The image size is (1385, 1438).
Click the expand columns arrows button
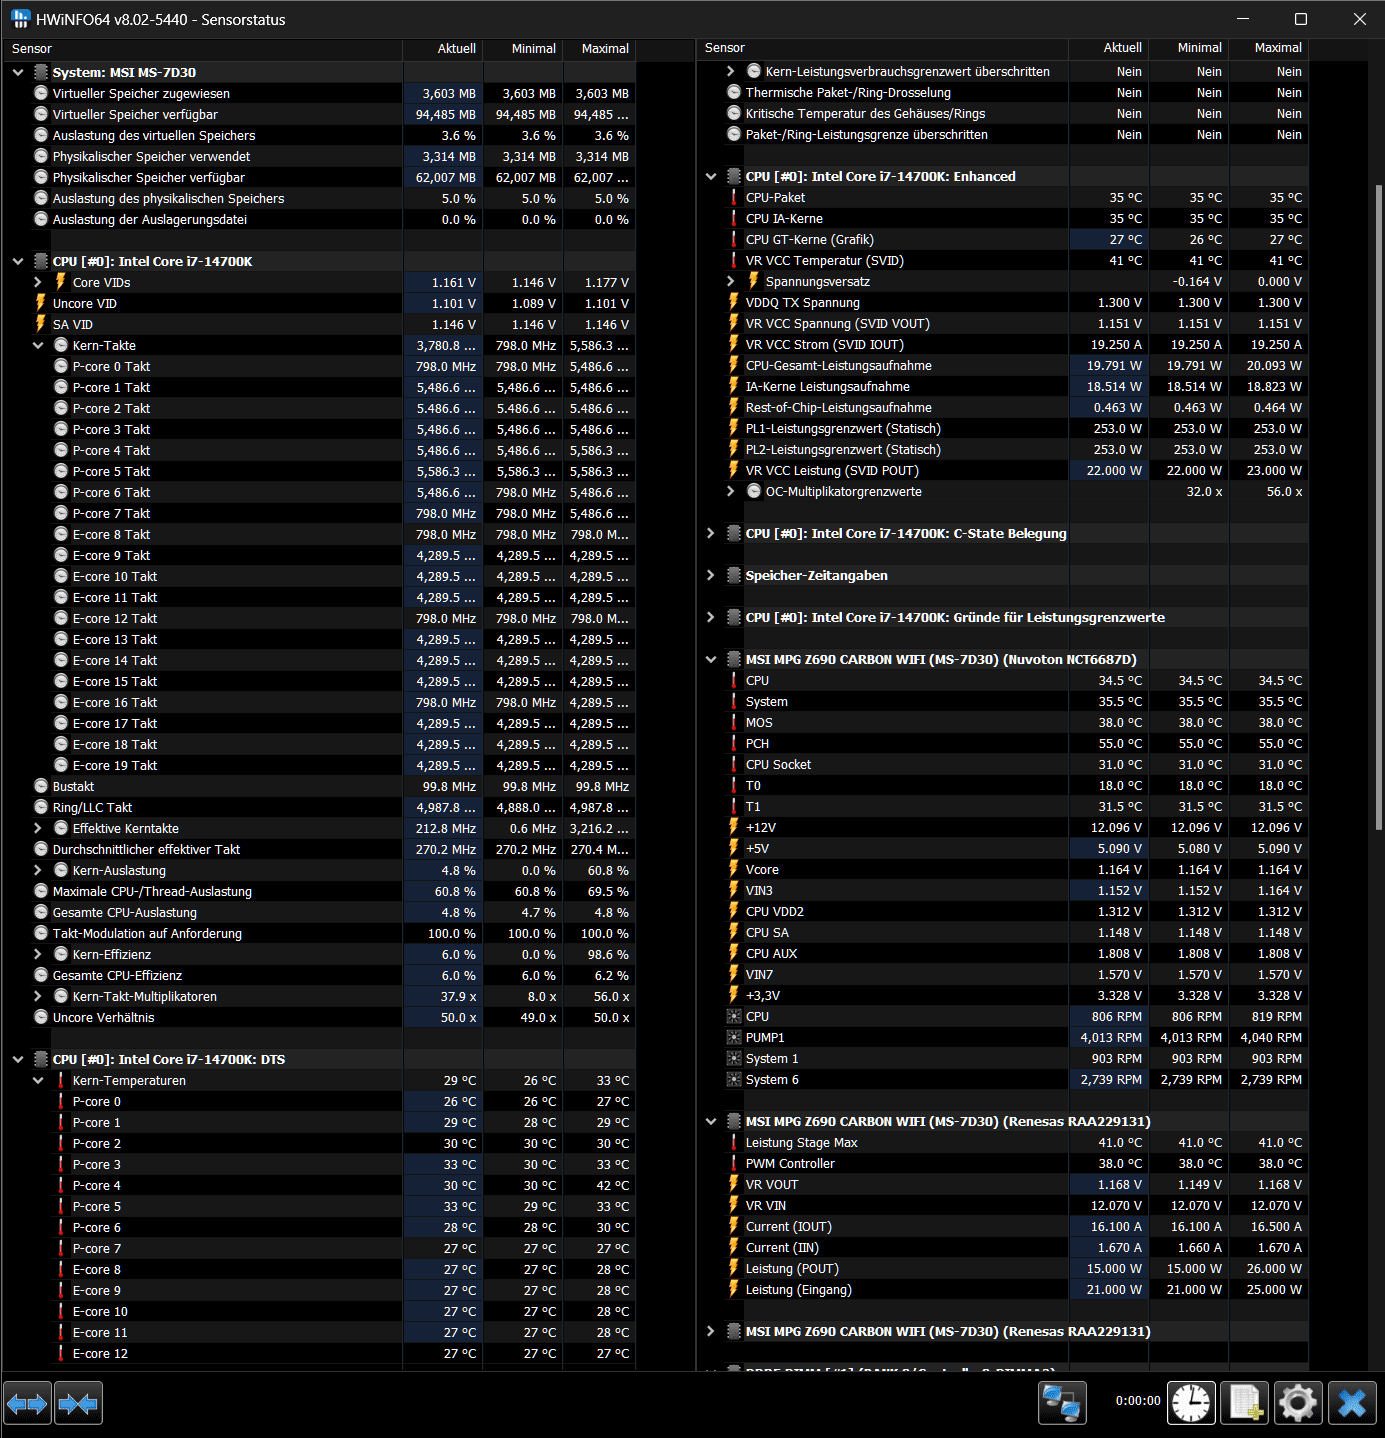click(27, 1404)
